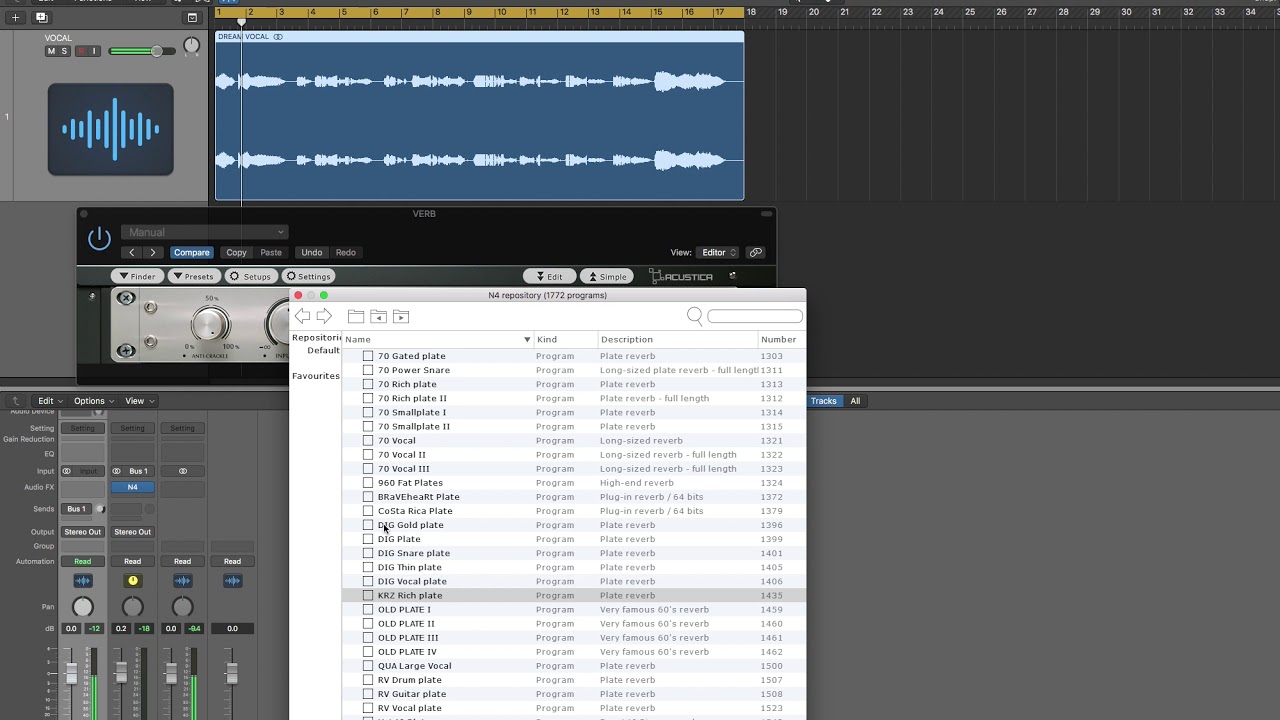Solo the VOCAL track

pos(64,51)
